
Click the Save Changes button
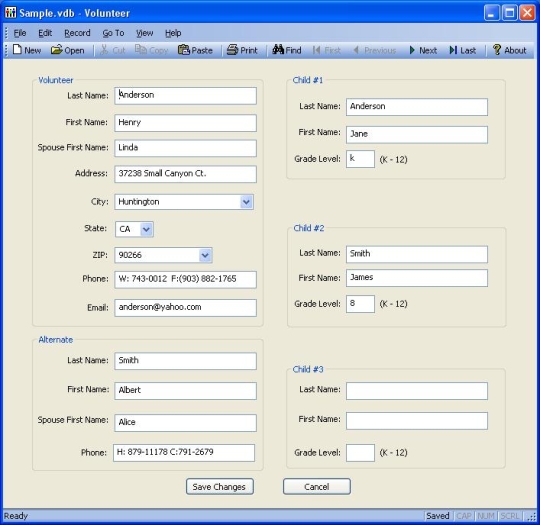pos(220,486)
